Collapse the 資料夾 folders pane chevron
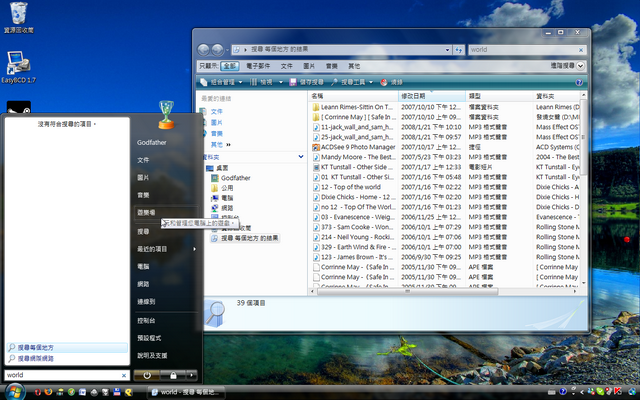The height and width of the screenshot is (400, 640). click(x=301, y=157)
